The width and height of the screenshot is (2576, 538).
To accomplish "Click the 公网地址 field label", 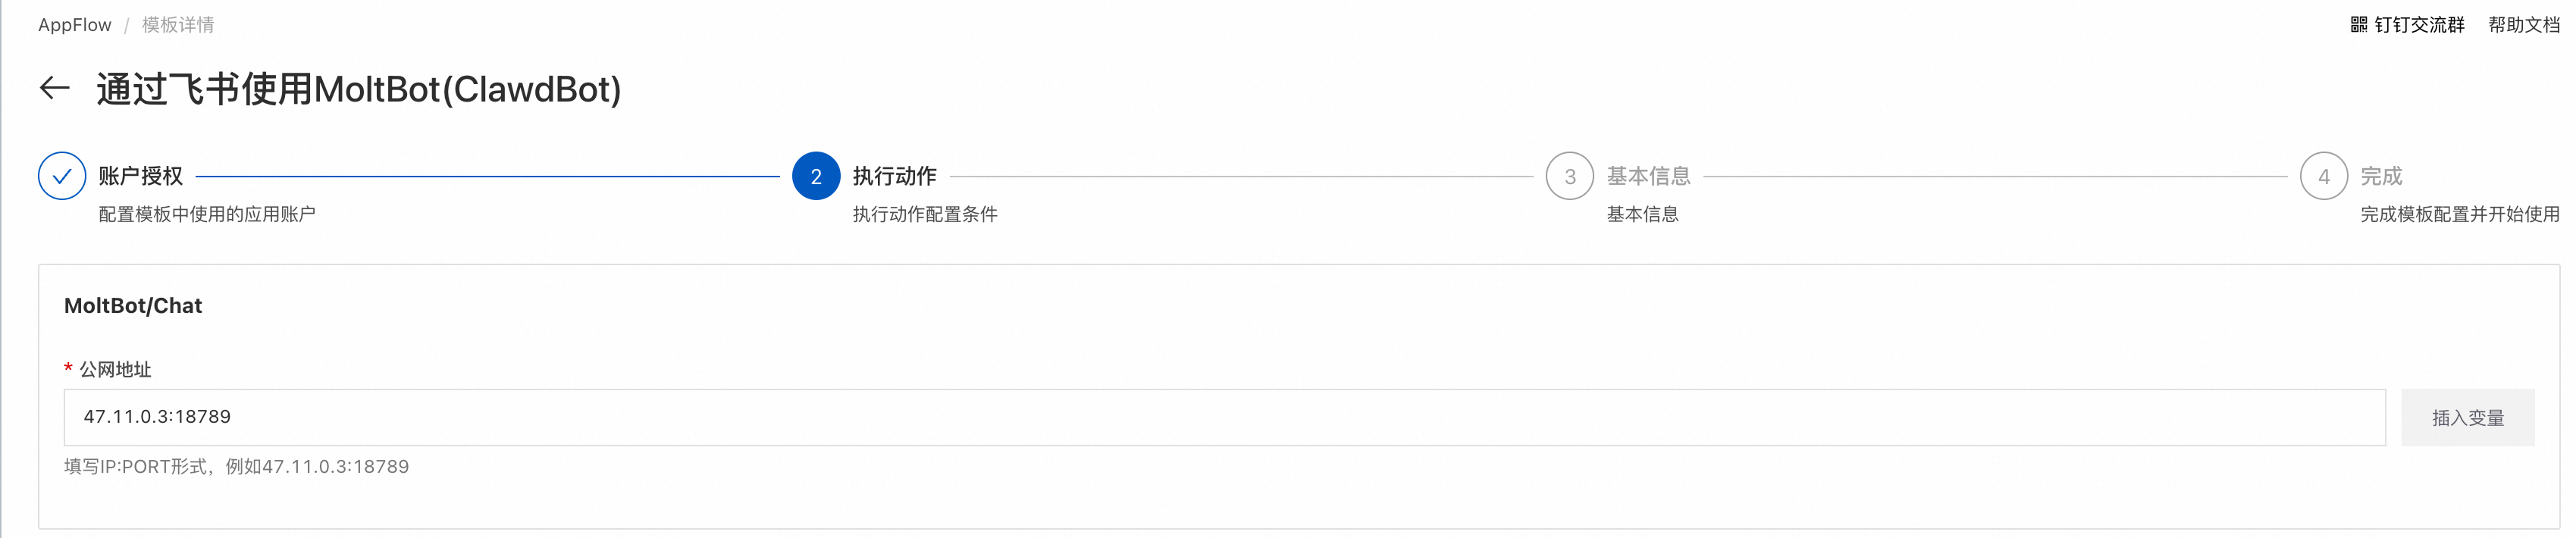I will click(115, 370).
